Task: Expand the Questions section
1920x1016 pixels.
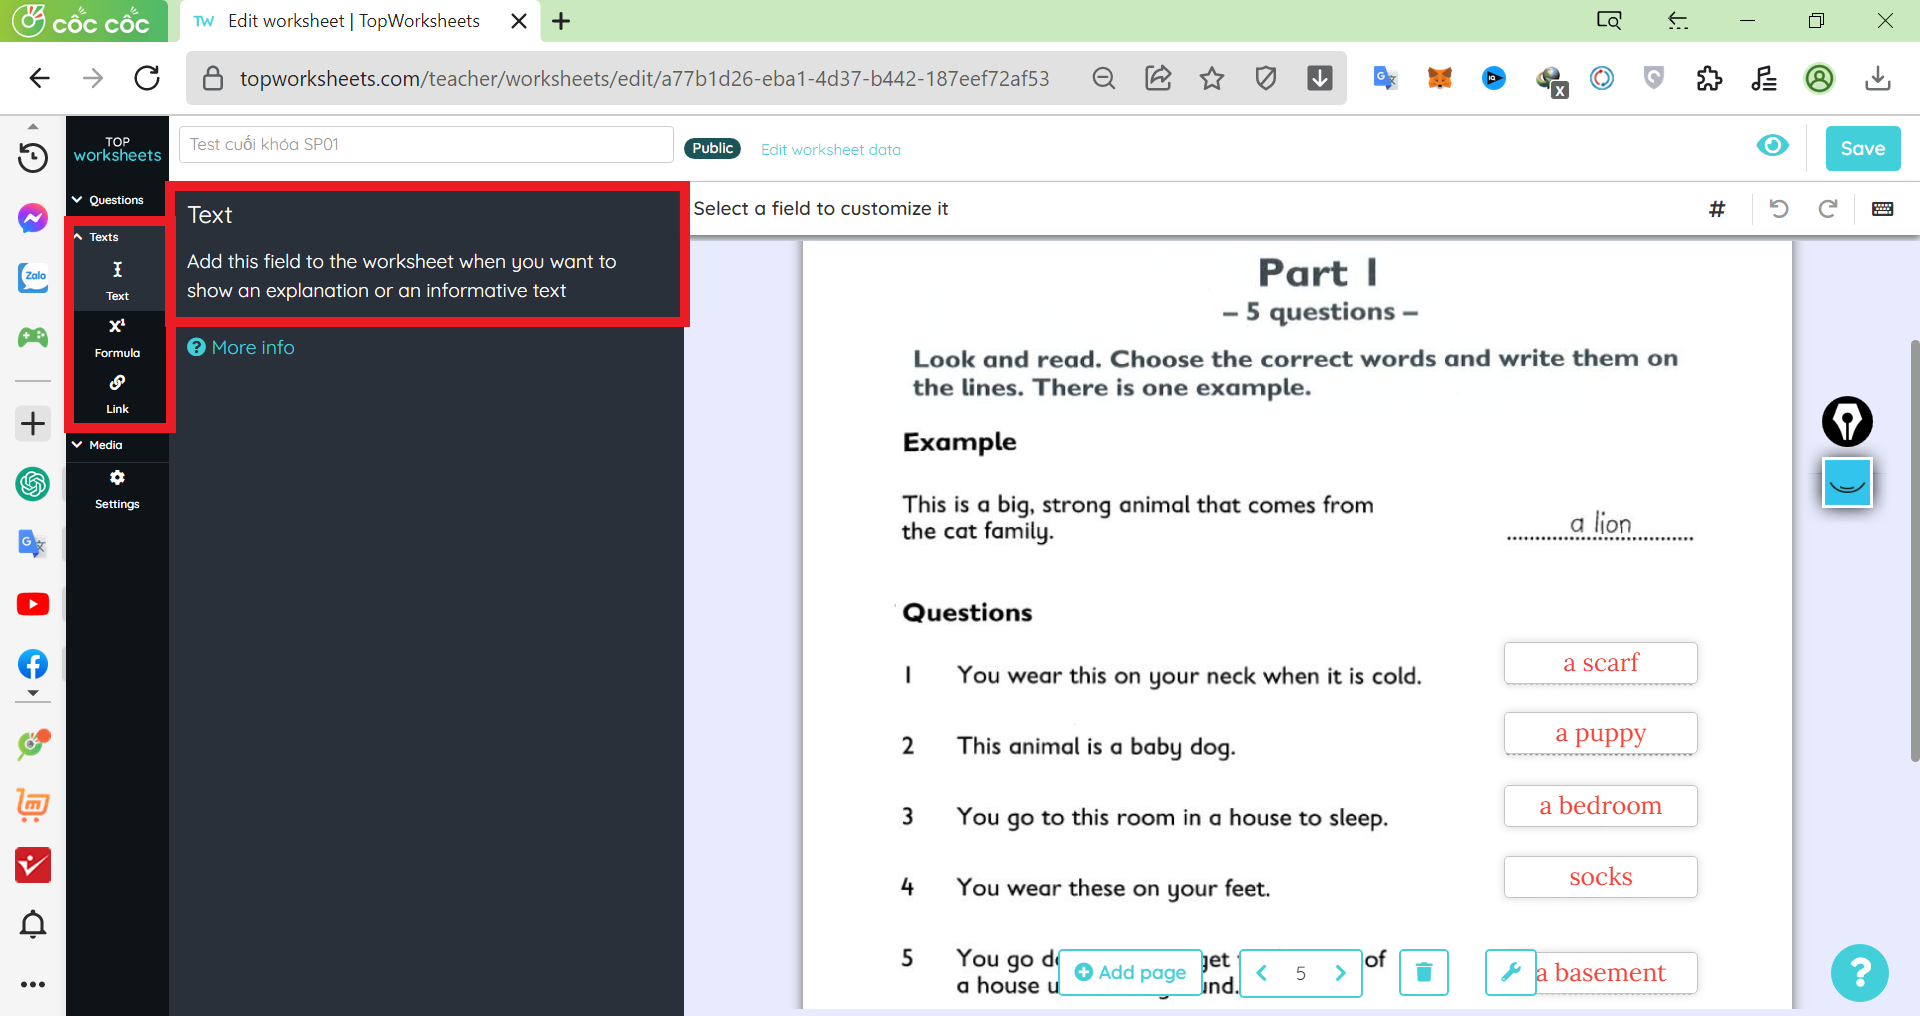Action: tap(108, 200)
